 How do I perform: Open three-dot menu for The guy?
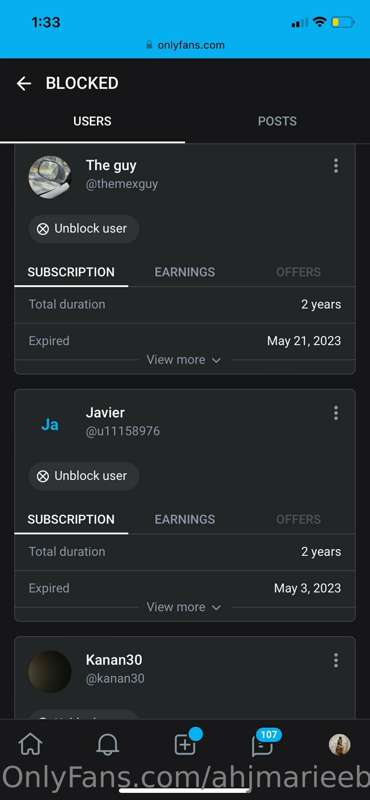[335, 166]
